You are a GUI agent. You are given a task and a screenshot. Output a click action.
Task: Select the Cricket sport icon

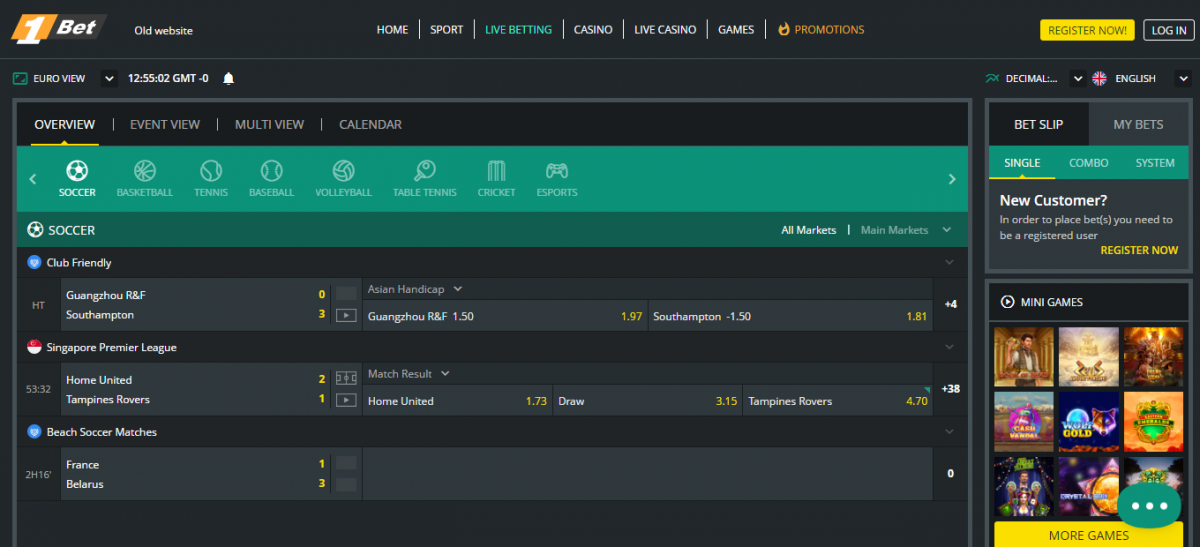click(497, 170)
